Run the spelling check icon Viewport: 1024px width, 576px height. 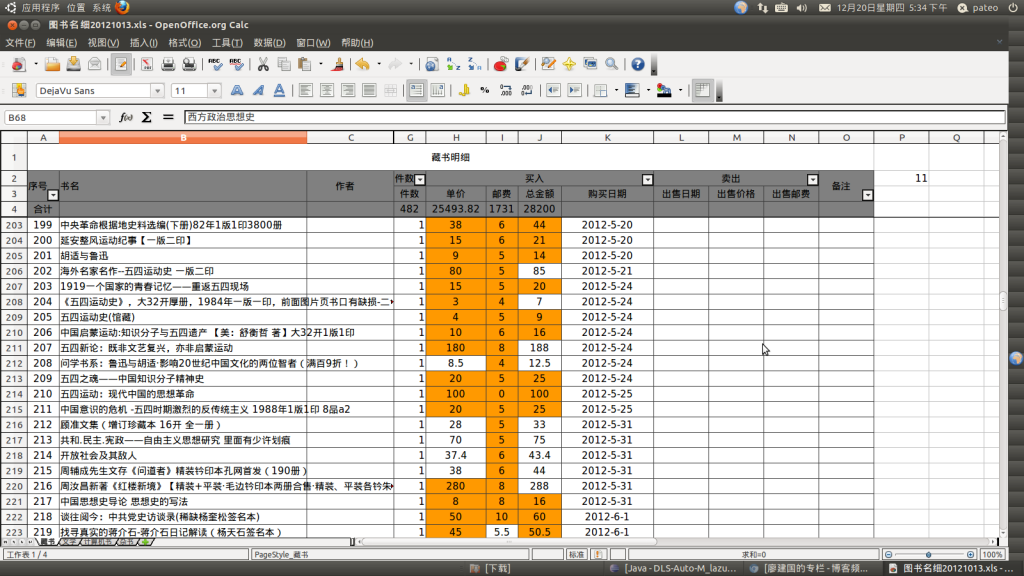[215, 64]
